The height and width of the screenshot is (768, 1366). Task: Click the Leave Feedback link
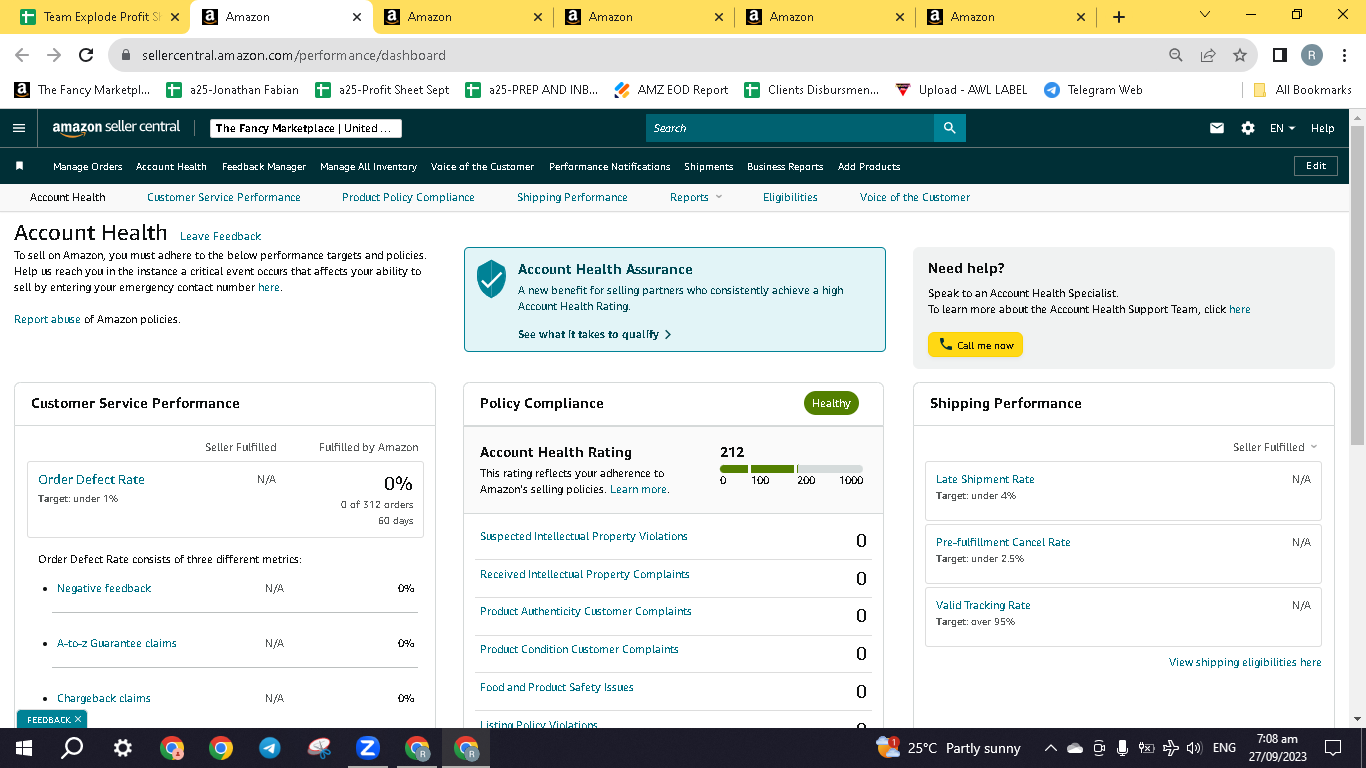(220, 237)
